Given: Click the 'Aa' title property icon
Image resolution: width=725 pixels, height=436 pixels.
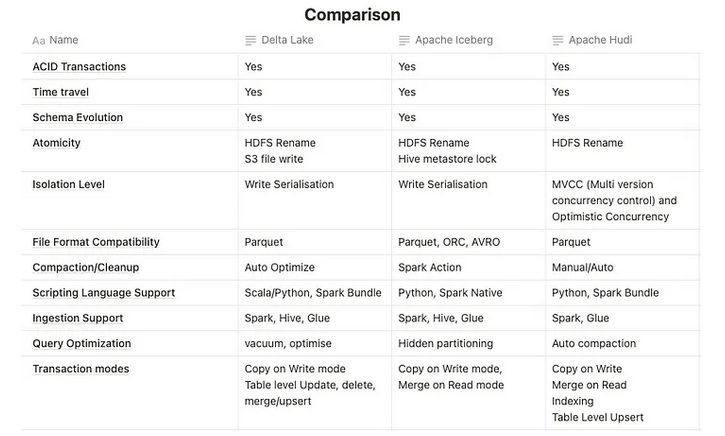Looking at the screenshot, I should 39,41.
